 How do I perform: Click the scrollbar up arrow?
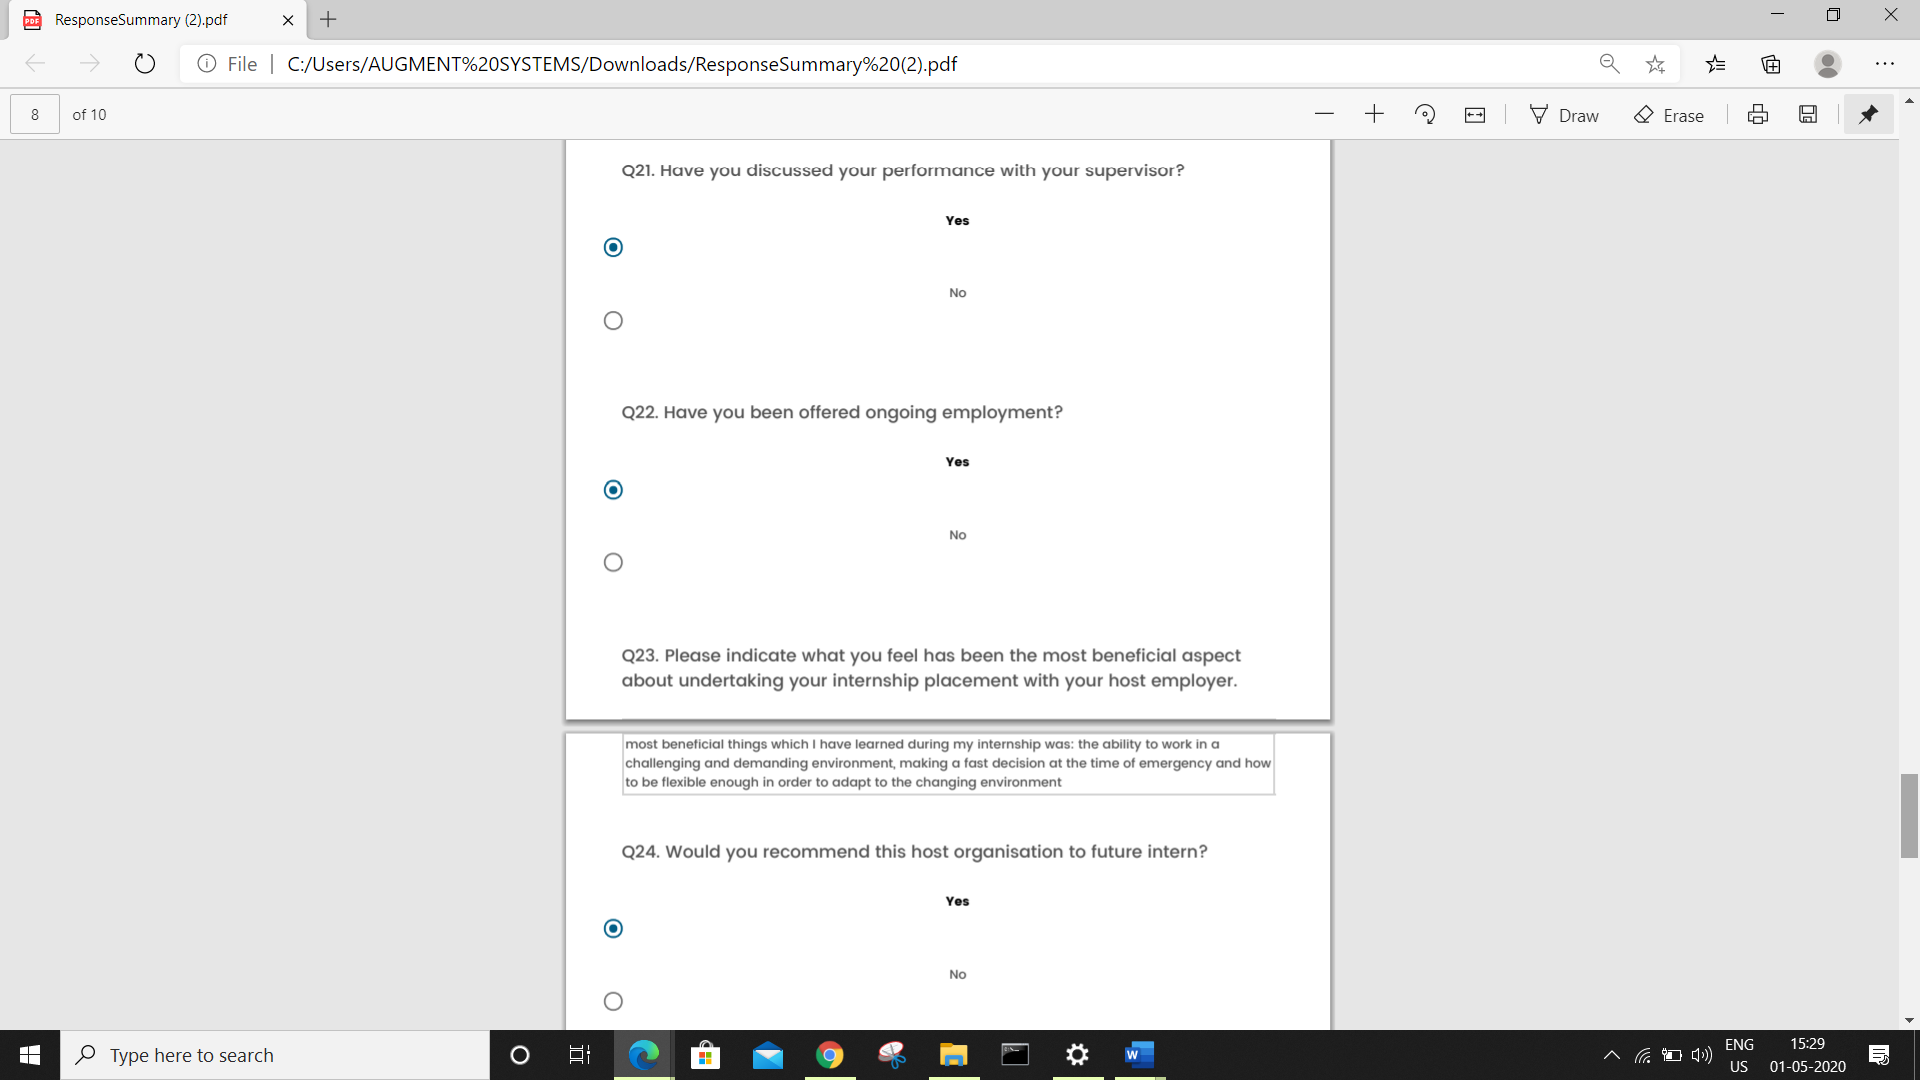click(1909, 101)
